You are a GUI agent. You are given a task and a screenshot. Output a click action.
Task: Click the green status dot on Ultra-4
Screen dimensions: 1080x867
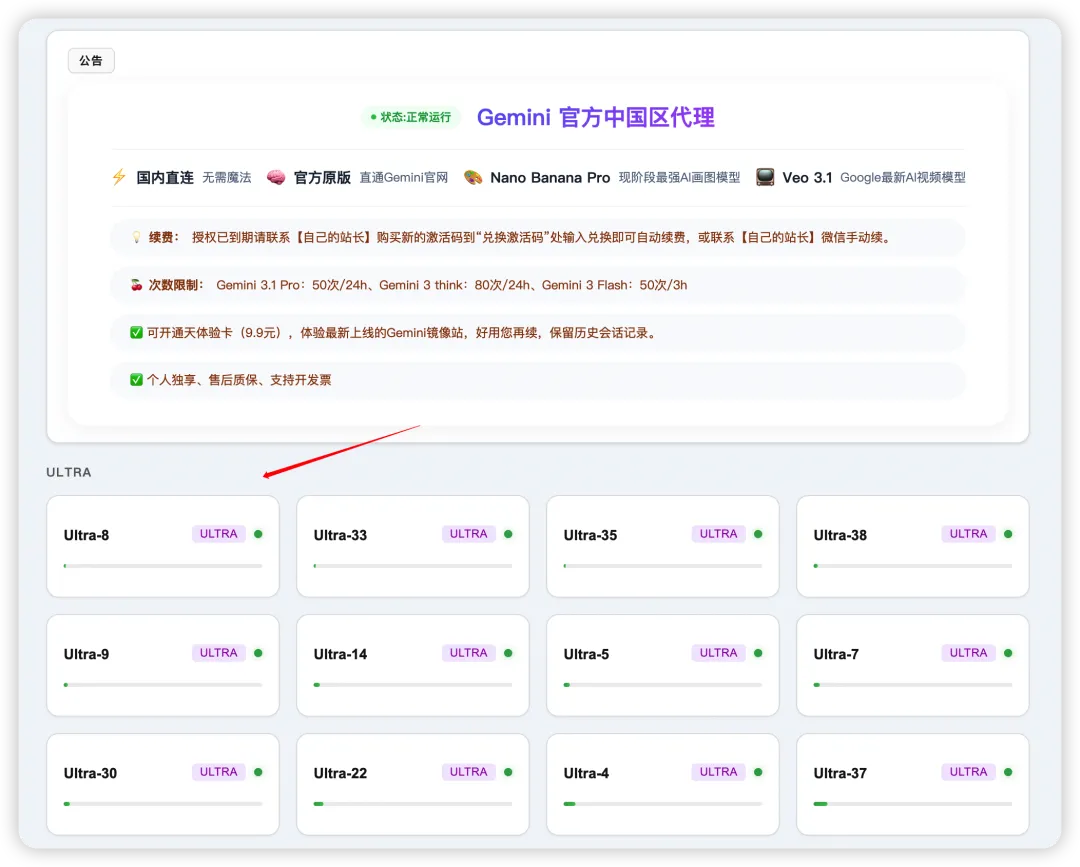pyautogui.click(x=758, y=772)
